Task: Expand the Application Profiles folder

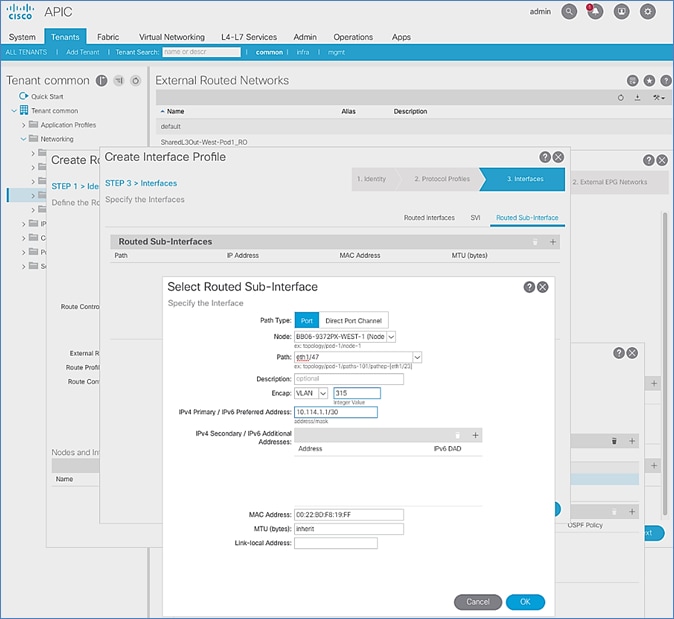Action: [x=23, y=125]
